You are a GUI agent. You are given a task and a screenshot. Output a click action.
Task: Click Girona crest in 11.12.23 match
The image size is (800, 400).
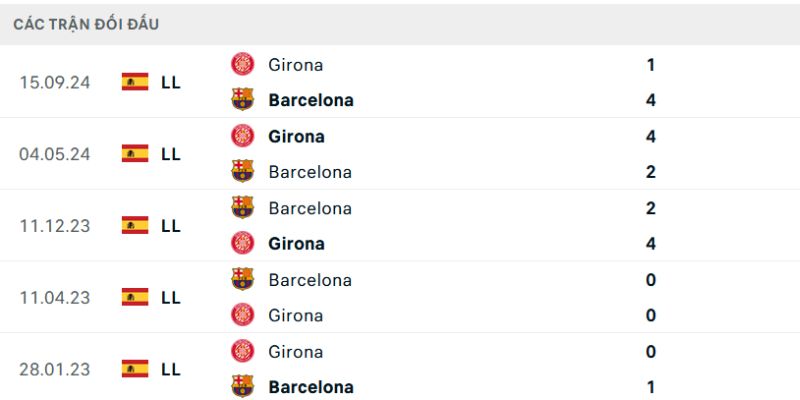click(242, 243)
